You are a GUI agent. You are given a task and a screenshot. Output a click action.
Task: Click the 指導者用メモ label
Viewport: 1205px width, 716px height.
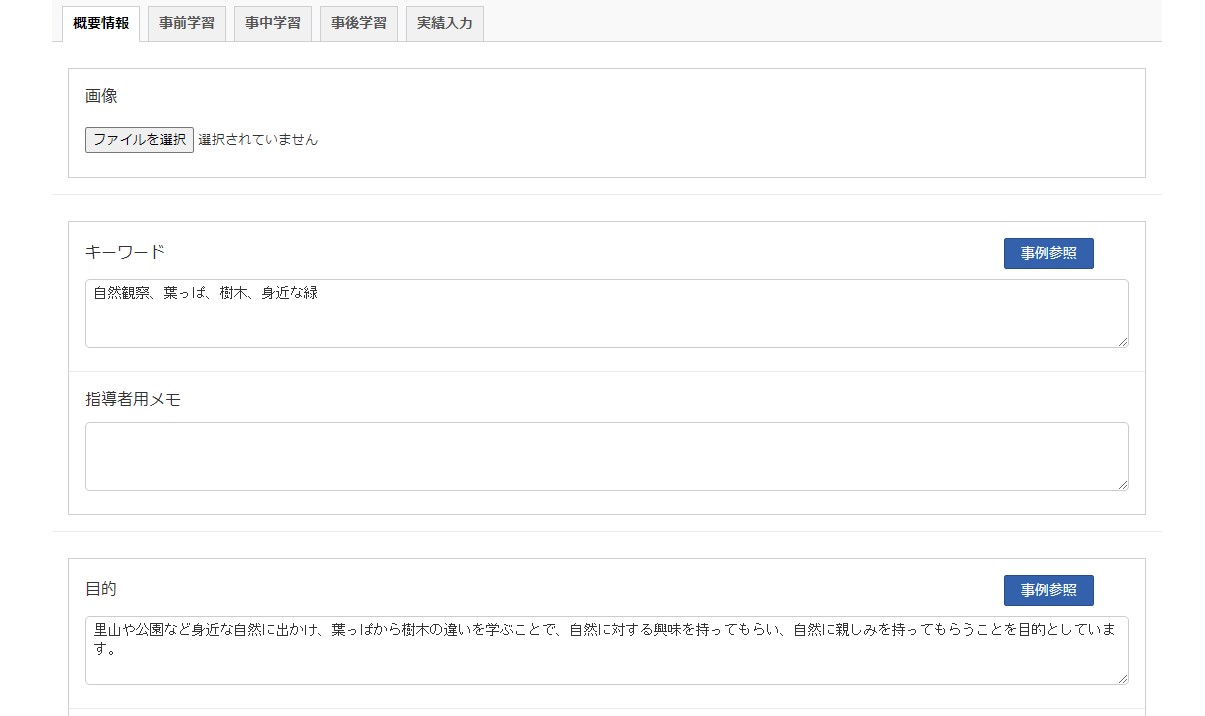coord(133,399)
